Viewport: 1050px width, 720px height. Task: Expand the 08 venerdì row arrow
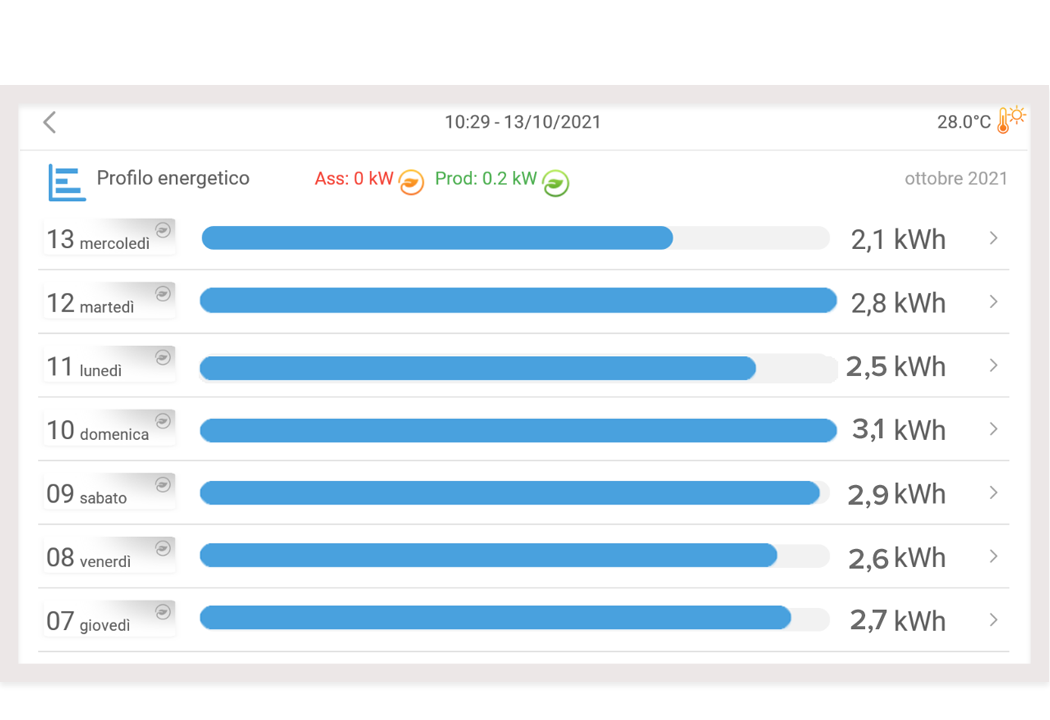point(993,556)
